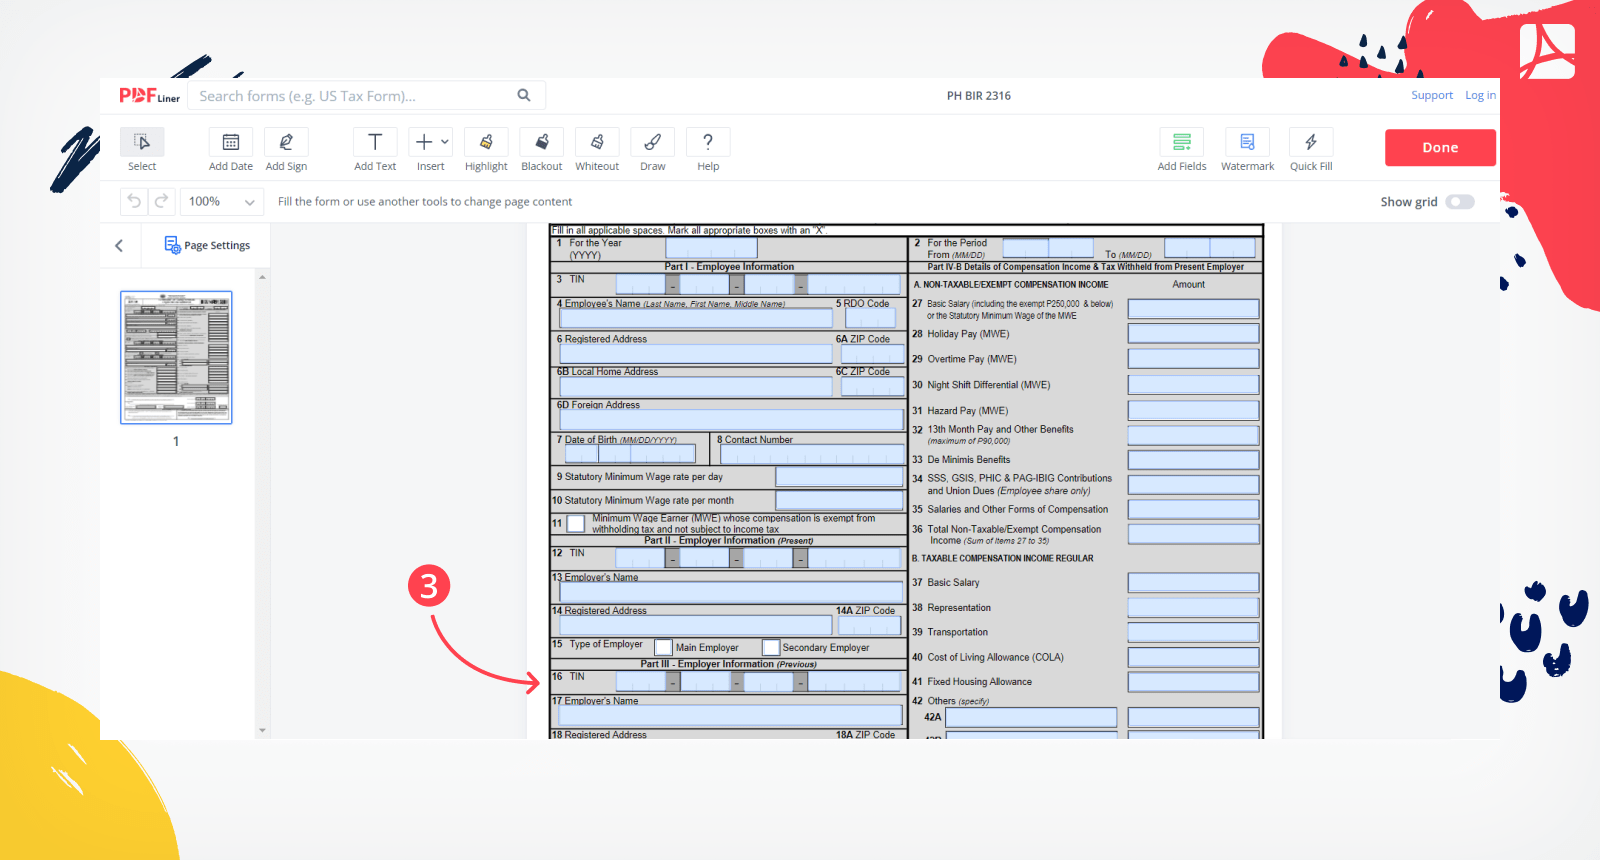Click the Add Sign pen icon
Image resolution: width=1600 pixels, height=860 pixels.
(x=286, y=142)
